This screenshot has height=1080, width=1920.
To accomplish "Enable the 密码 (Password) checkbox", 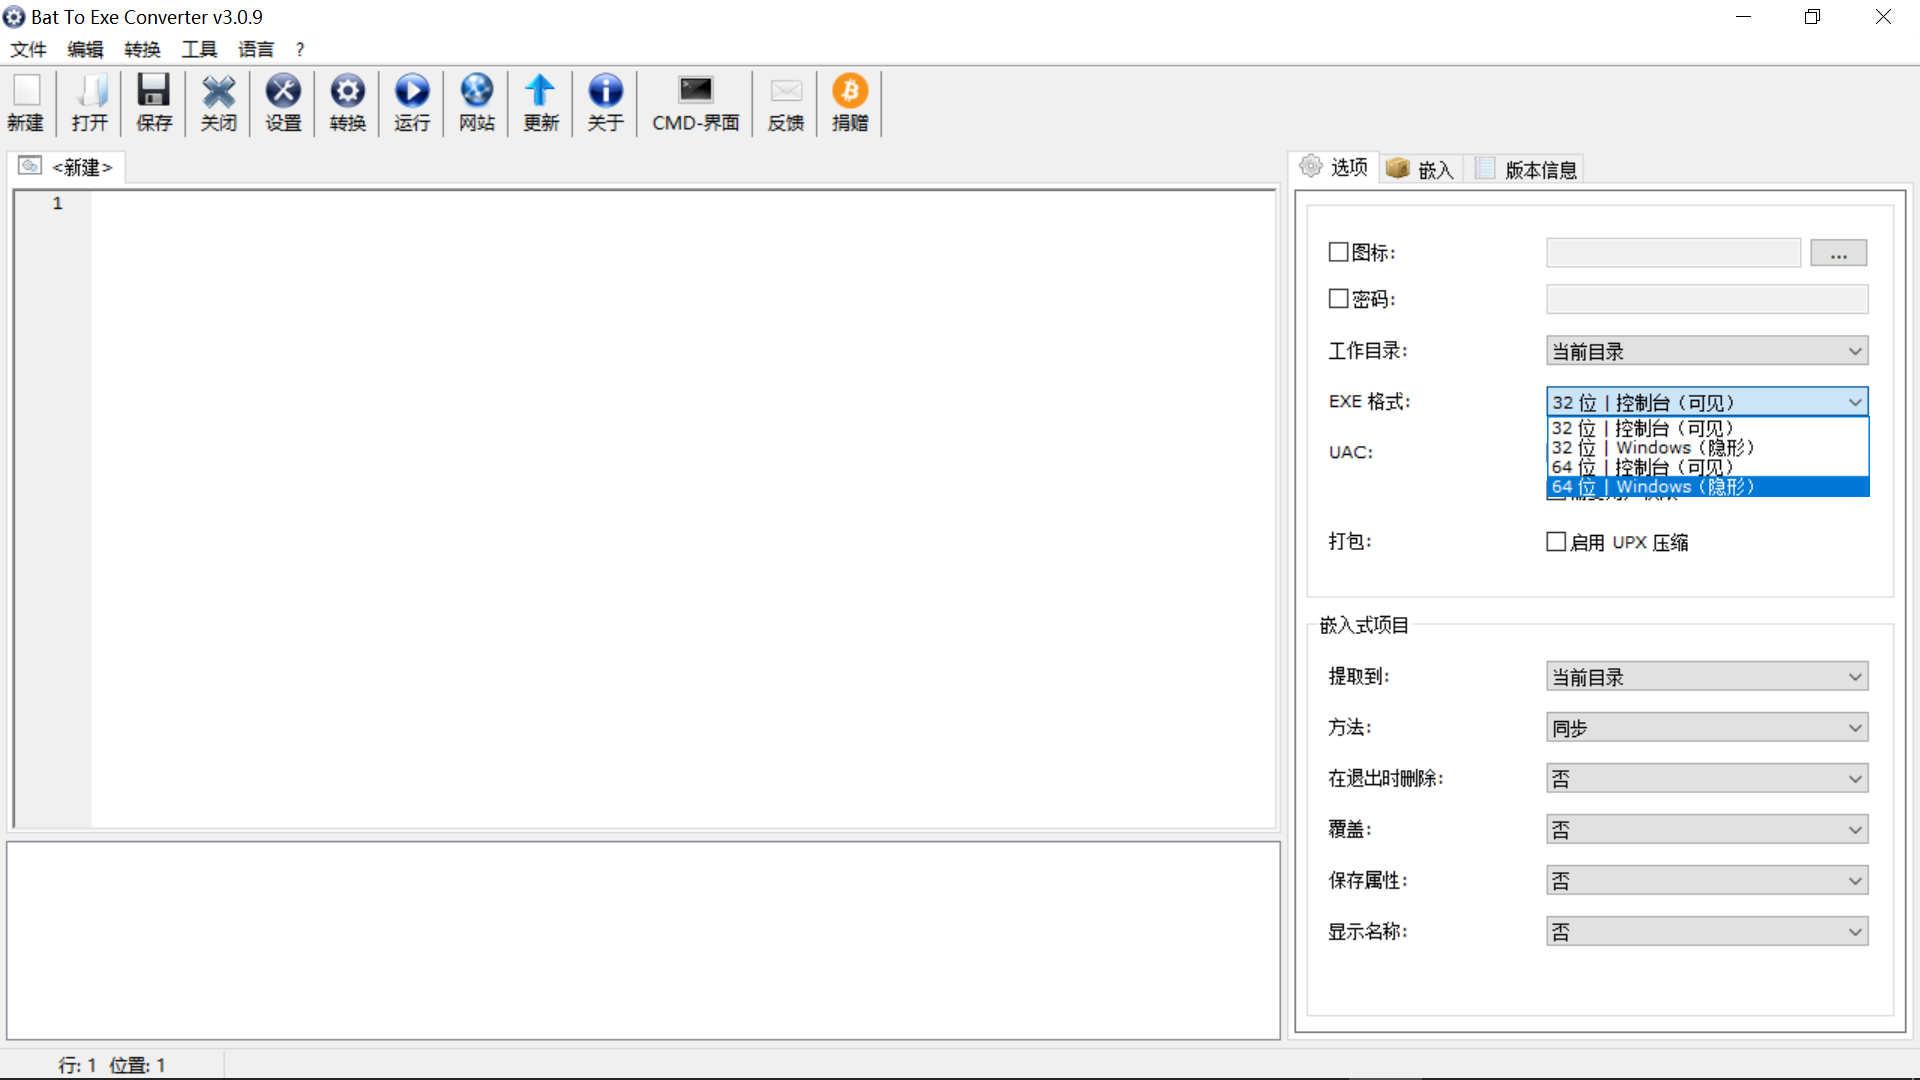I will click(x=1338, y=298).
